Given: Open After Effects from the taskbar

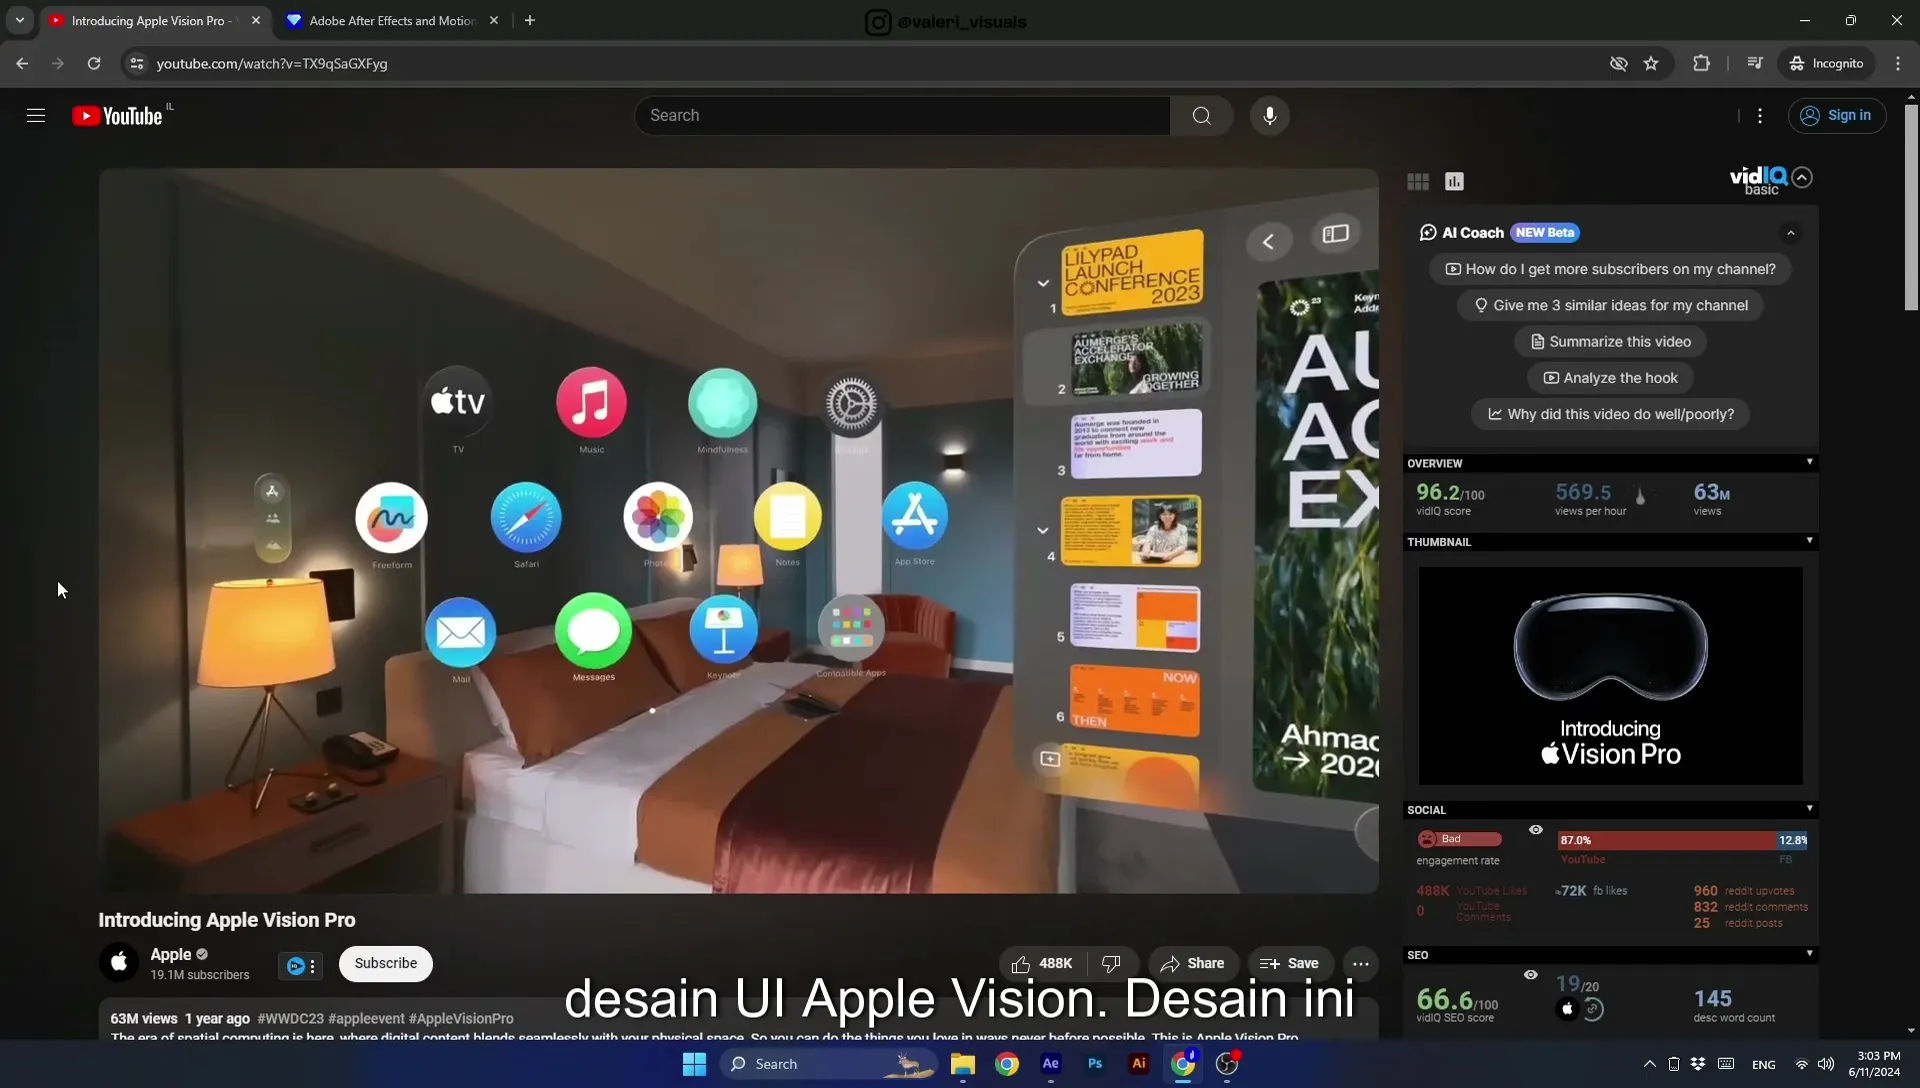Looking at the screenshot, I should pyautogui.click(x=1050, y=1064).
